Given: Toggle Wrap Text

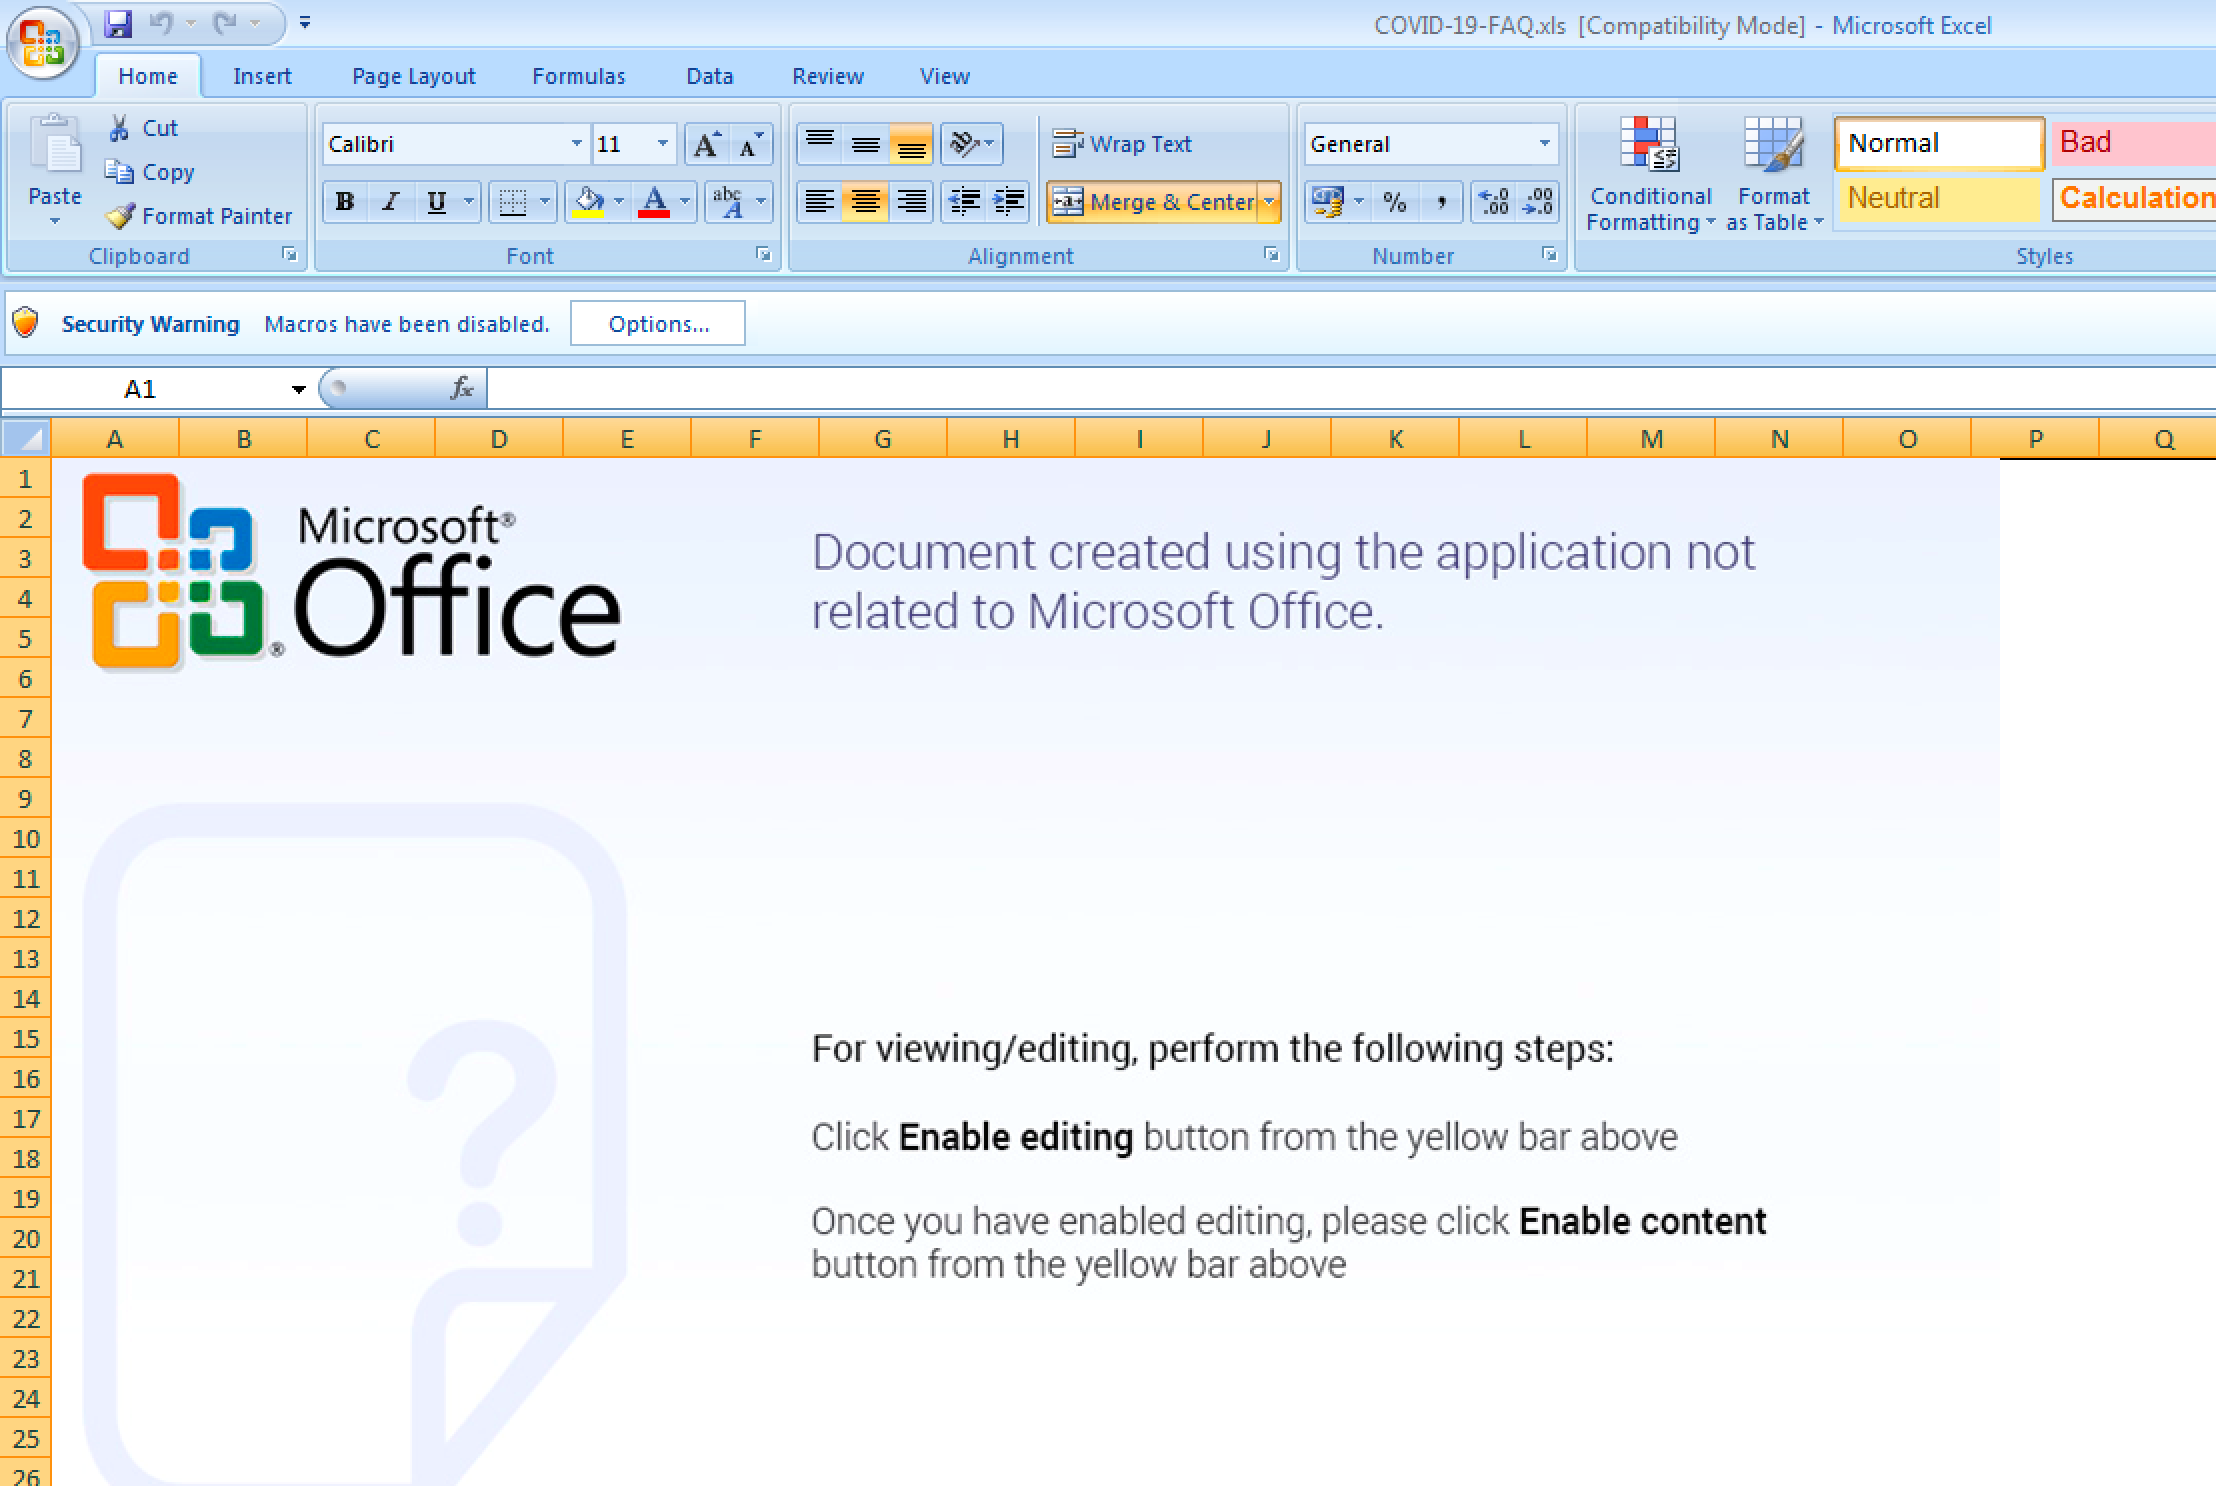Looking at the screenshot, I should pos(1122,145).
